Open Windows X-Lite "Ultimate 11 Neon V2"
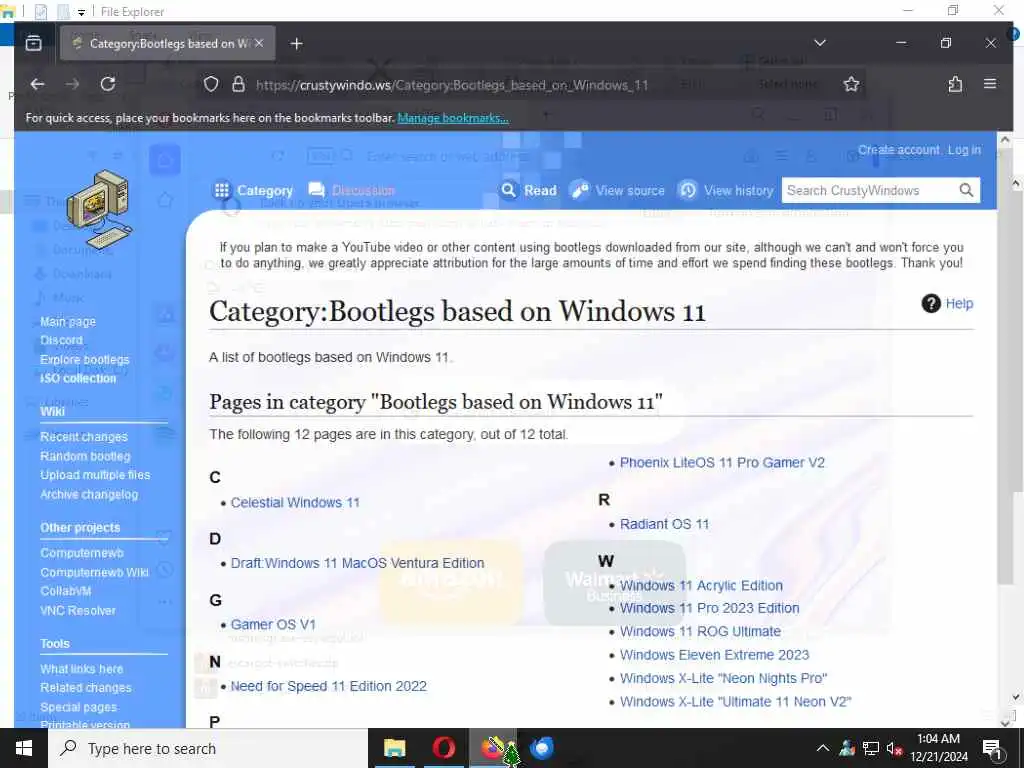 tap(735, 702)
